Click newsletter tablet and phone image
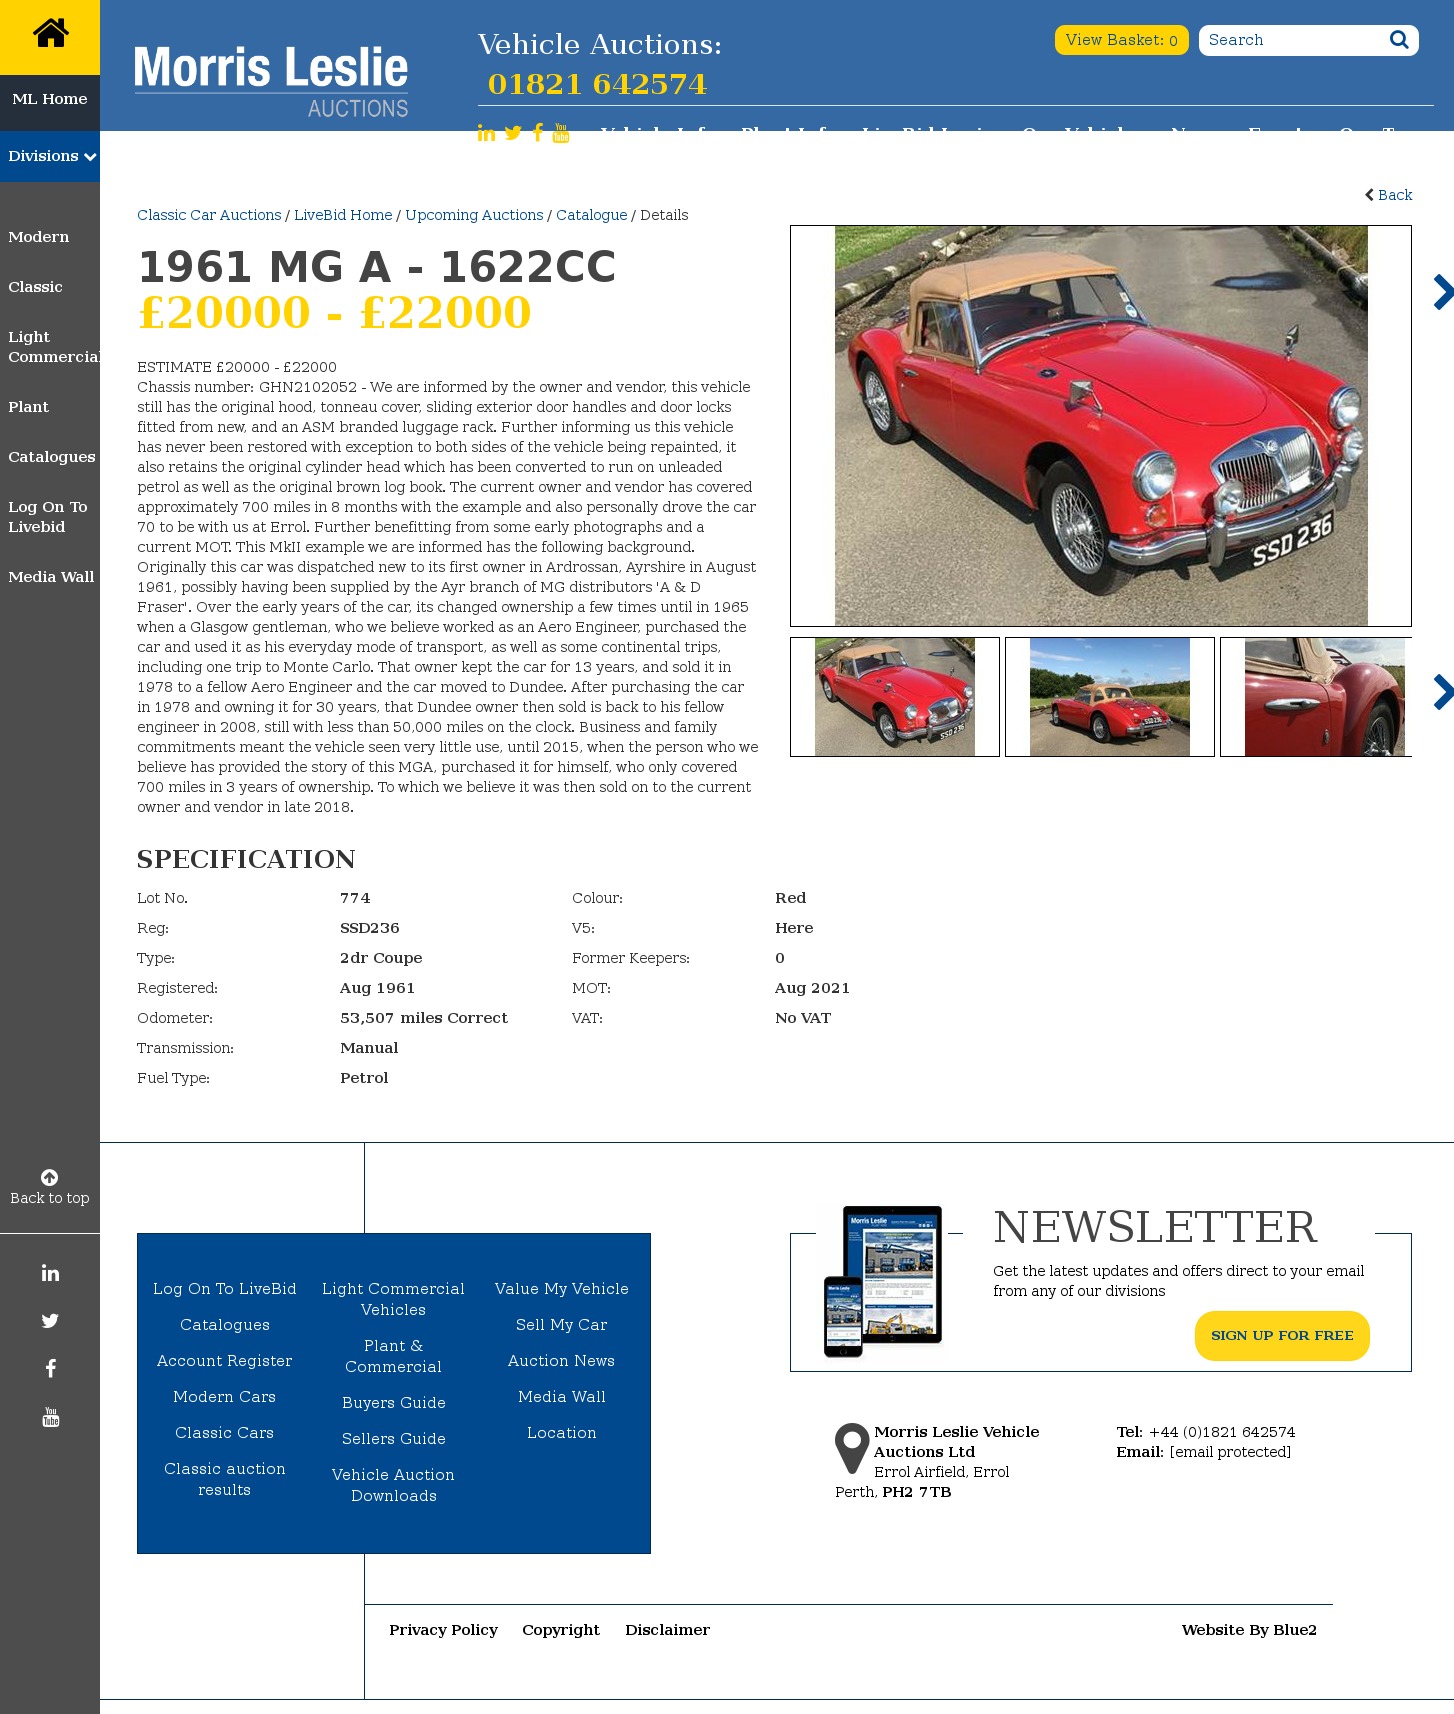The width and height of the screenshot is (1454, 1714). tap(883, 1281)
